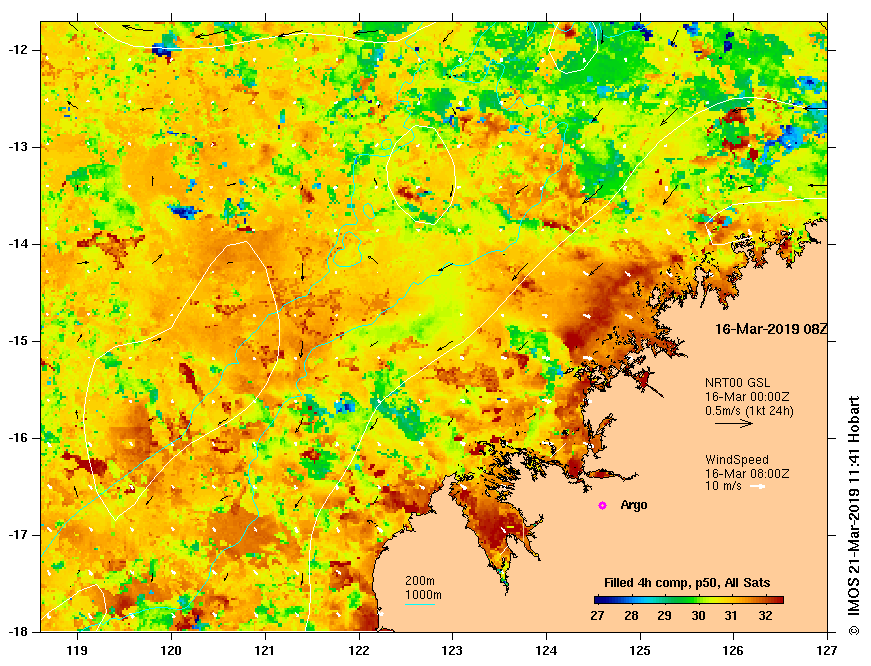The image size is (871, 666).
Task: Click the 'Argo' legend label
Action: (x=634, y=505)
